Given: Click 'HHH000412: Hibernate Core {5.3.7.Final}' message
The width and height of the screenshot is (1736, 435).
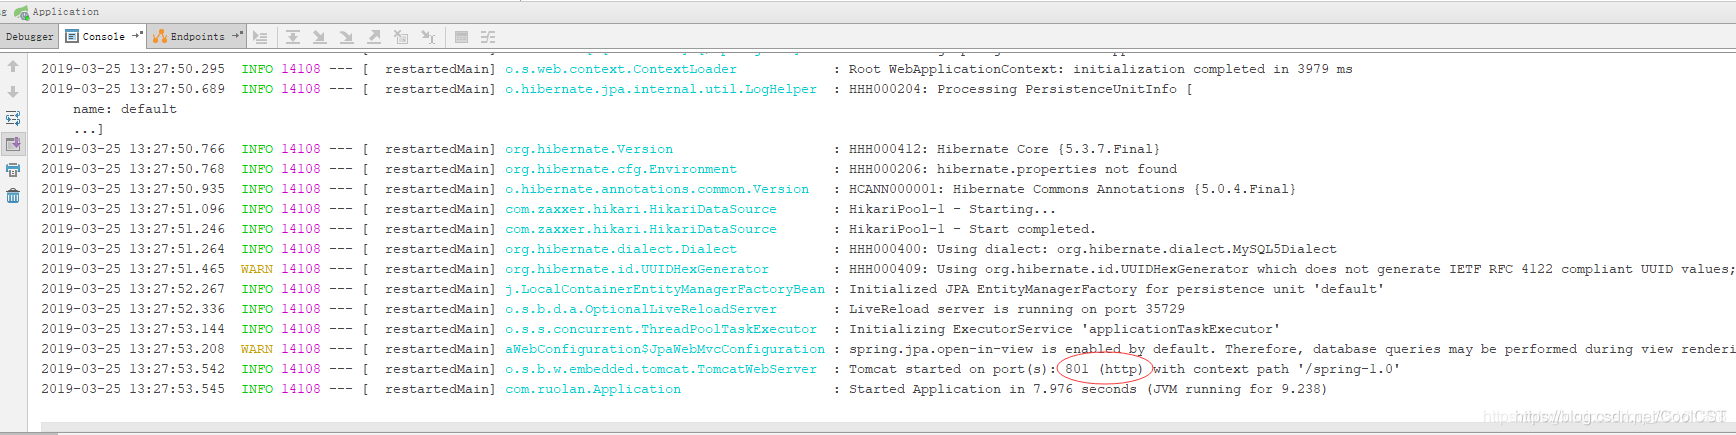Looking at the screenshot, I should [x=1004, y=149].
